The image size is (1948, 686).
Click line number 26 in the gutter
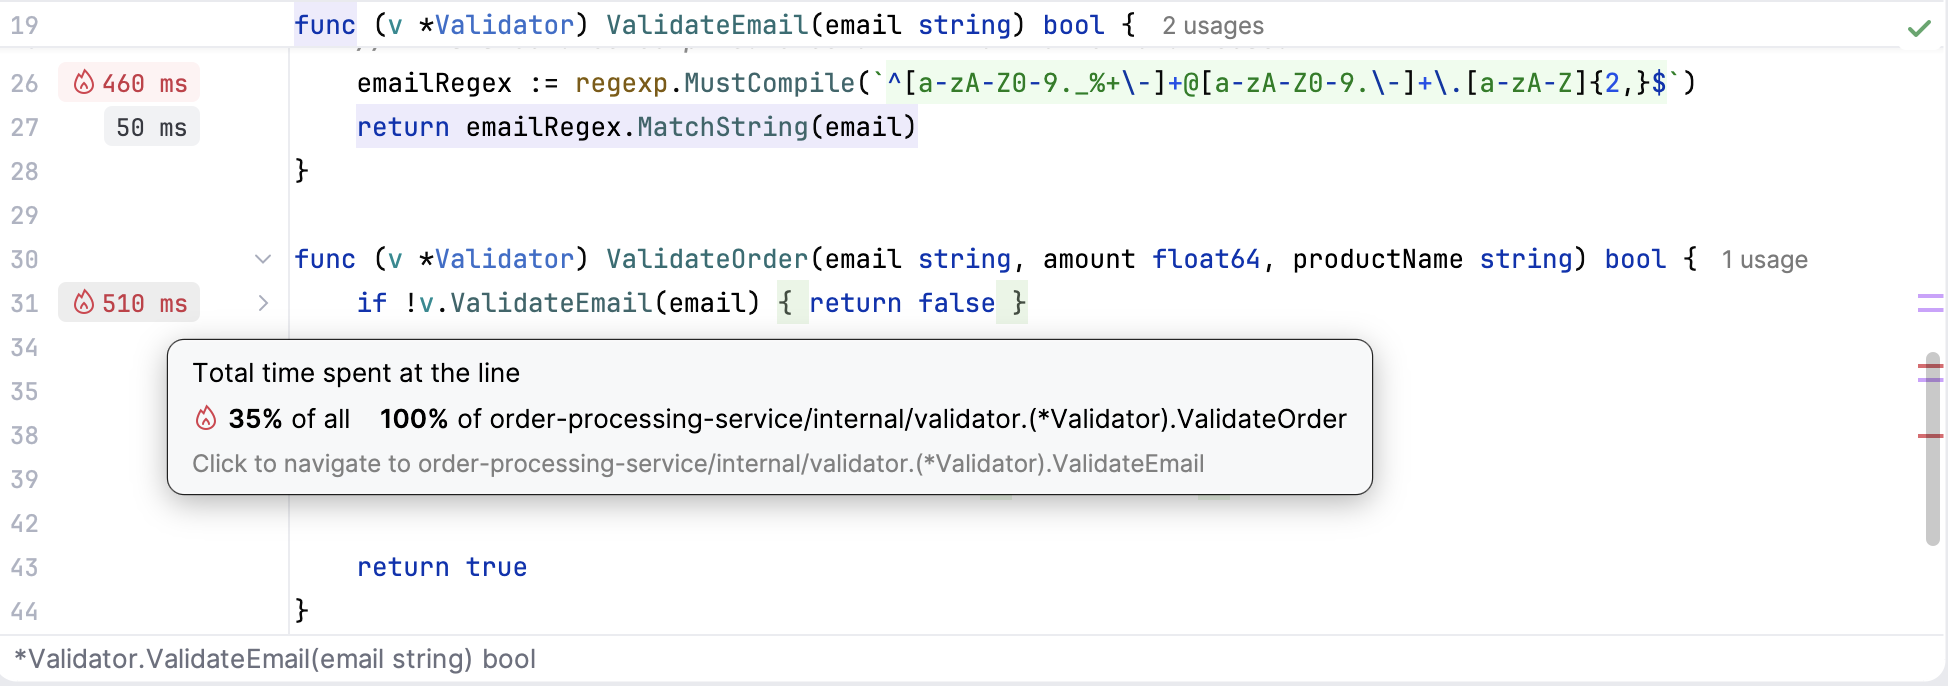(x=24, y=83)
